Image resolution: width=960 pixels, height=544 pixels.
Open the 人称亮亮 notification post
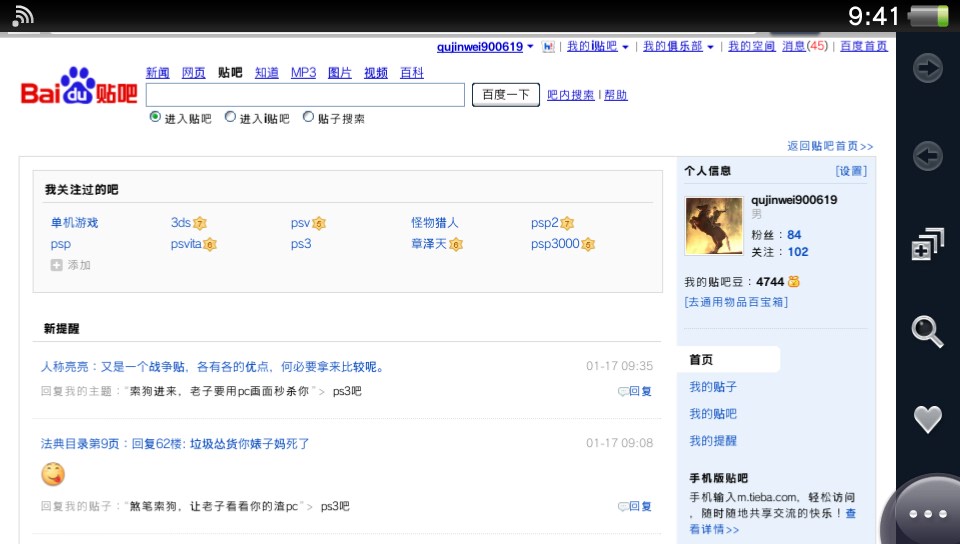213,367
